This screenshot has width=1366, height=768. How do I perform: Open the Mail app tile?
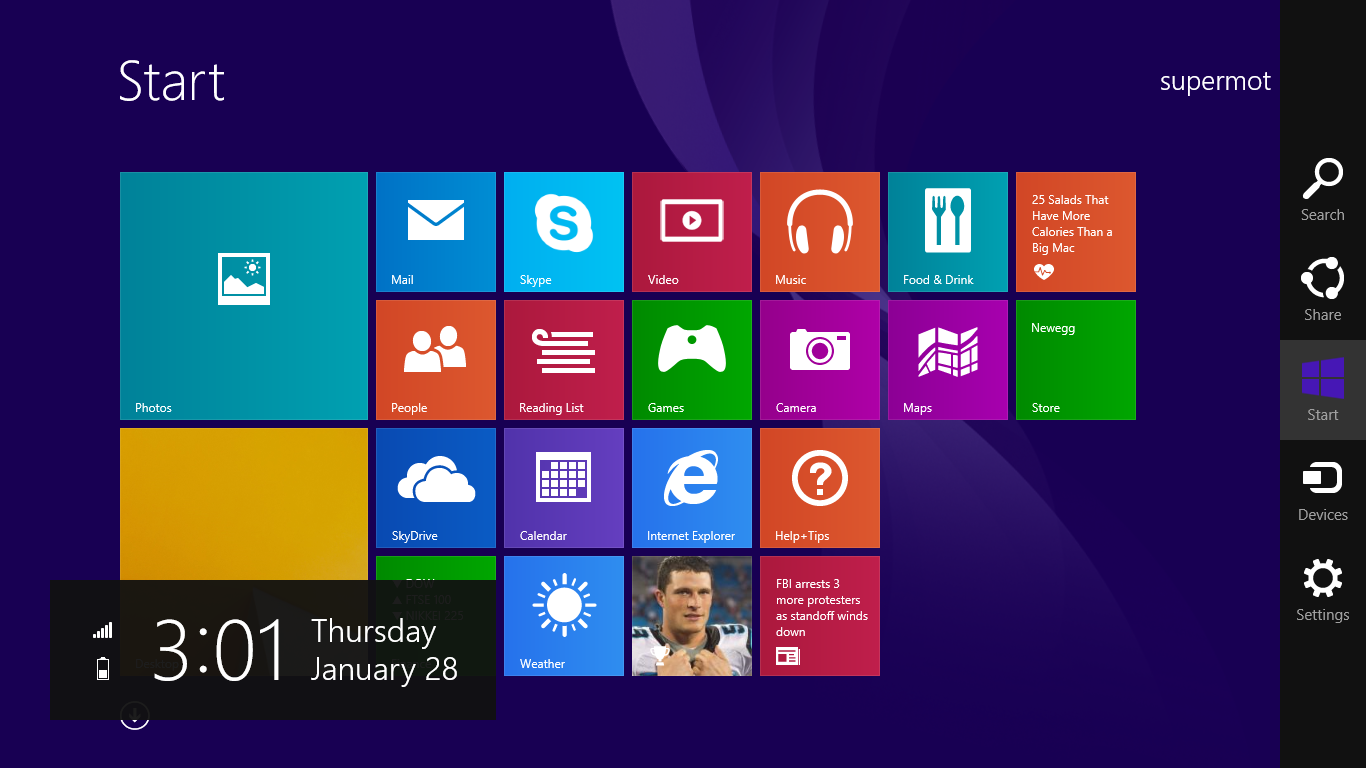436,232
